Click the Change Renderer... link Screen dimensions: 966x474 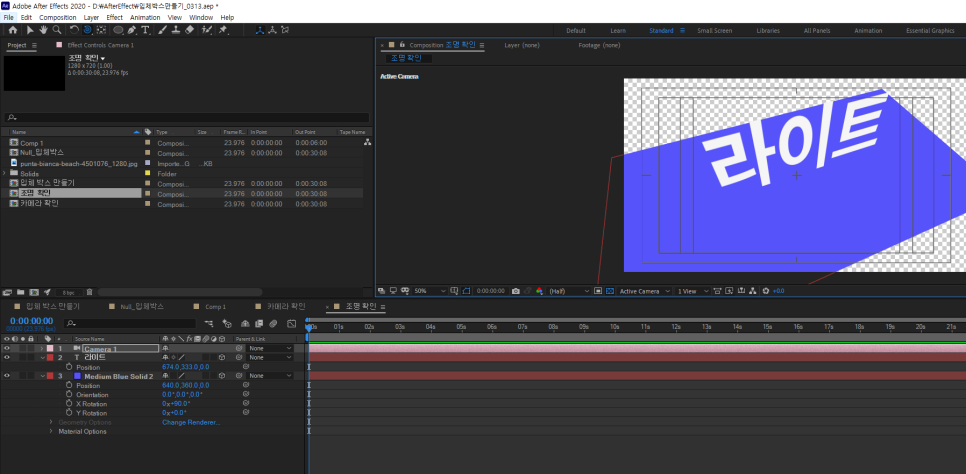coord(191,422)
